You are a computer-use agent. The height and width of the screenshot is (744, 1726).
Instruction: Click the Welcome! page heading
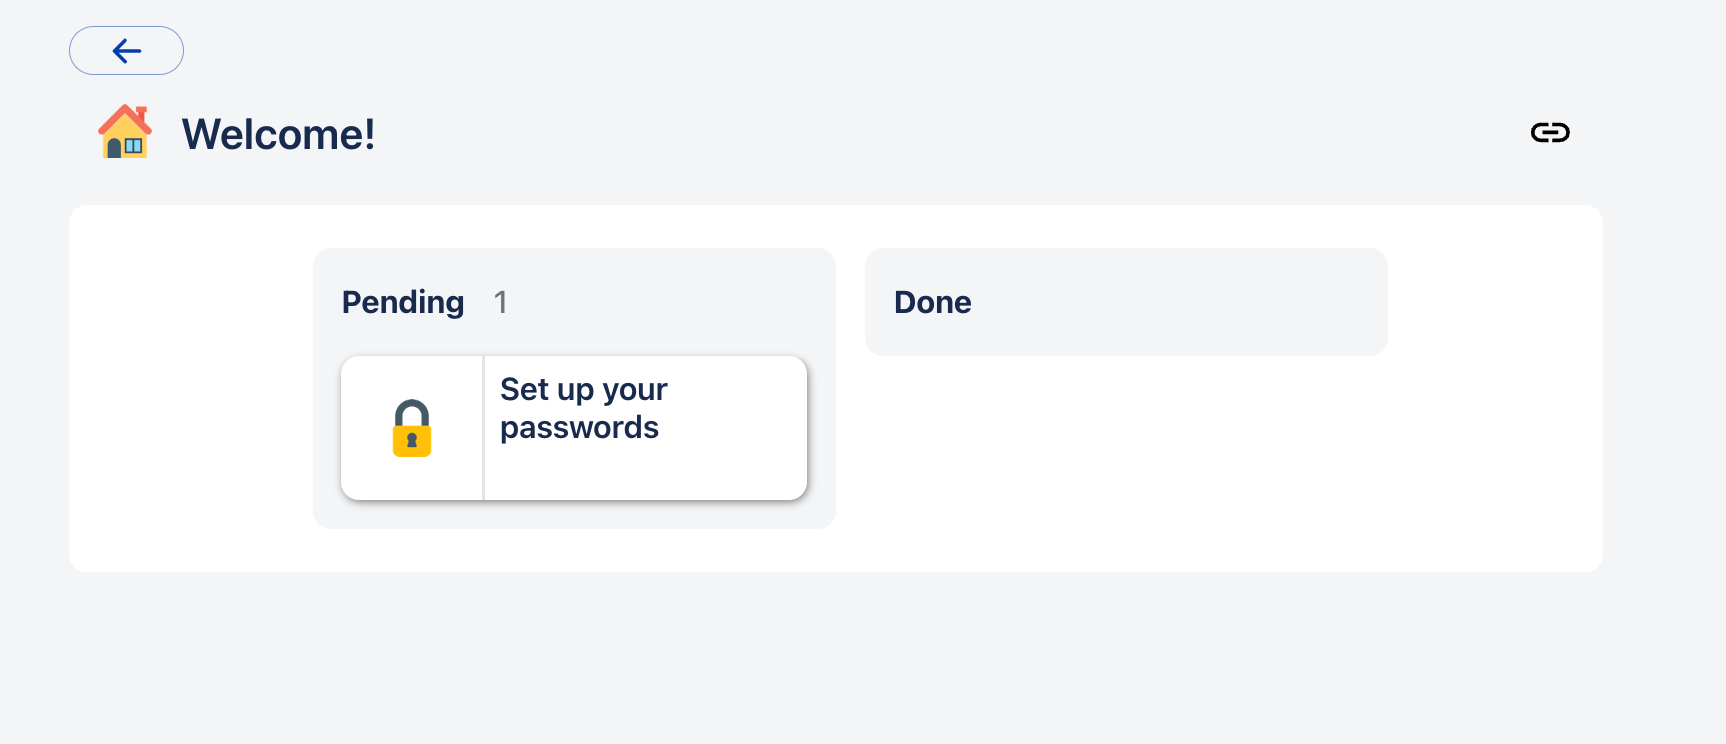[x=278, y=134]
